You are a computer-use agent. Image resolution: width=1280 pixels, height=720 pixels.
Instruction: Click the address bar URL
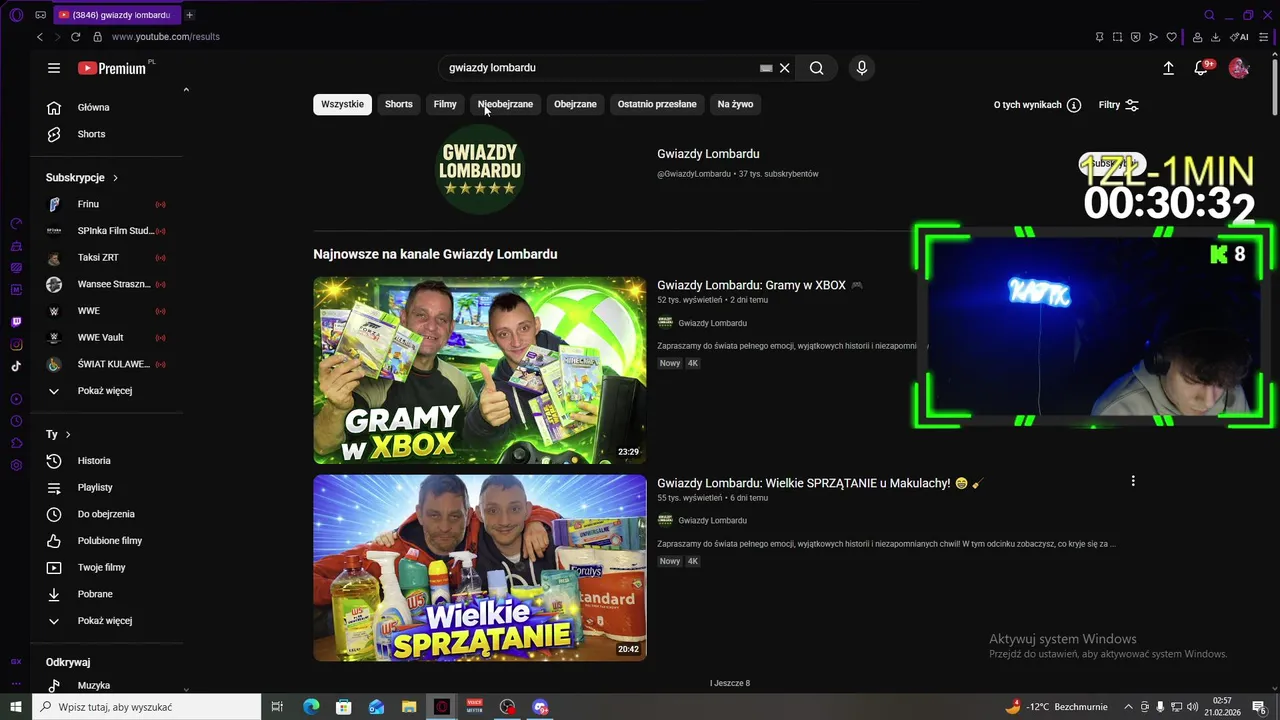click(x=165, y=37)
